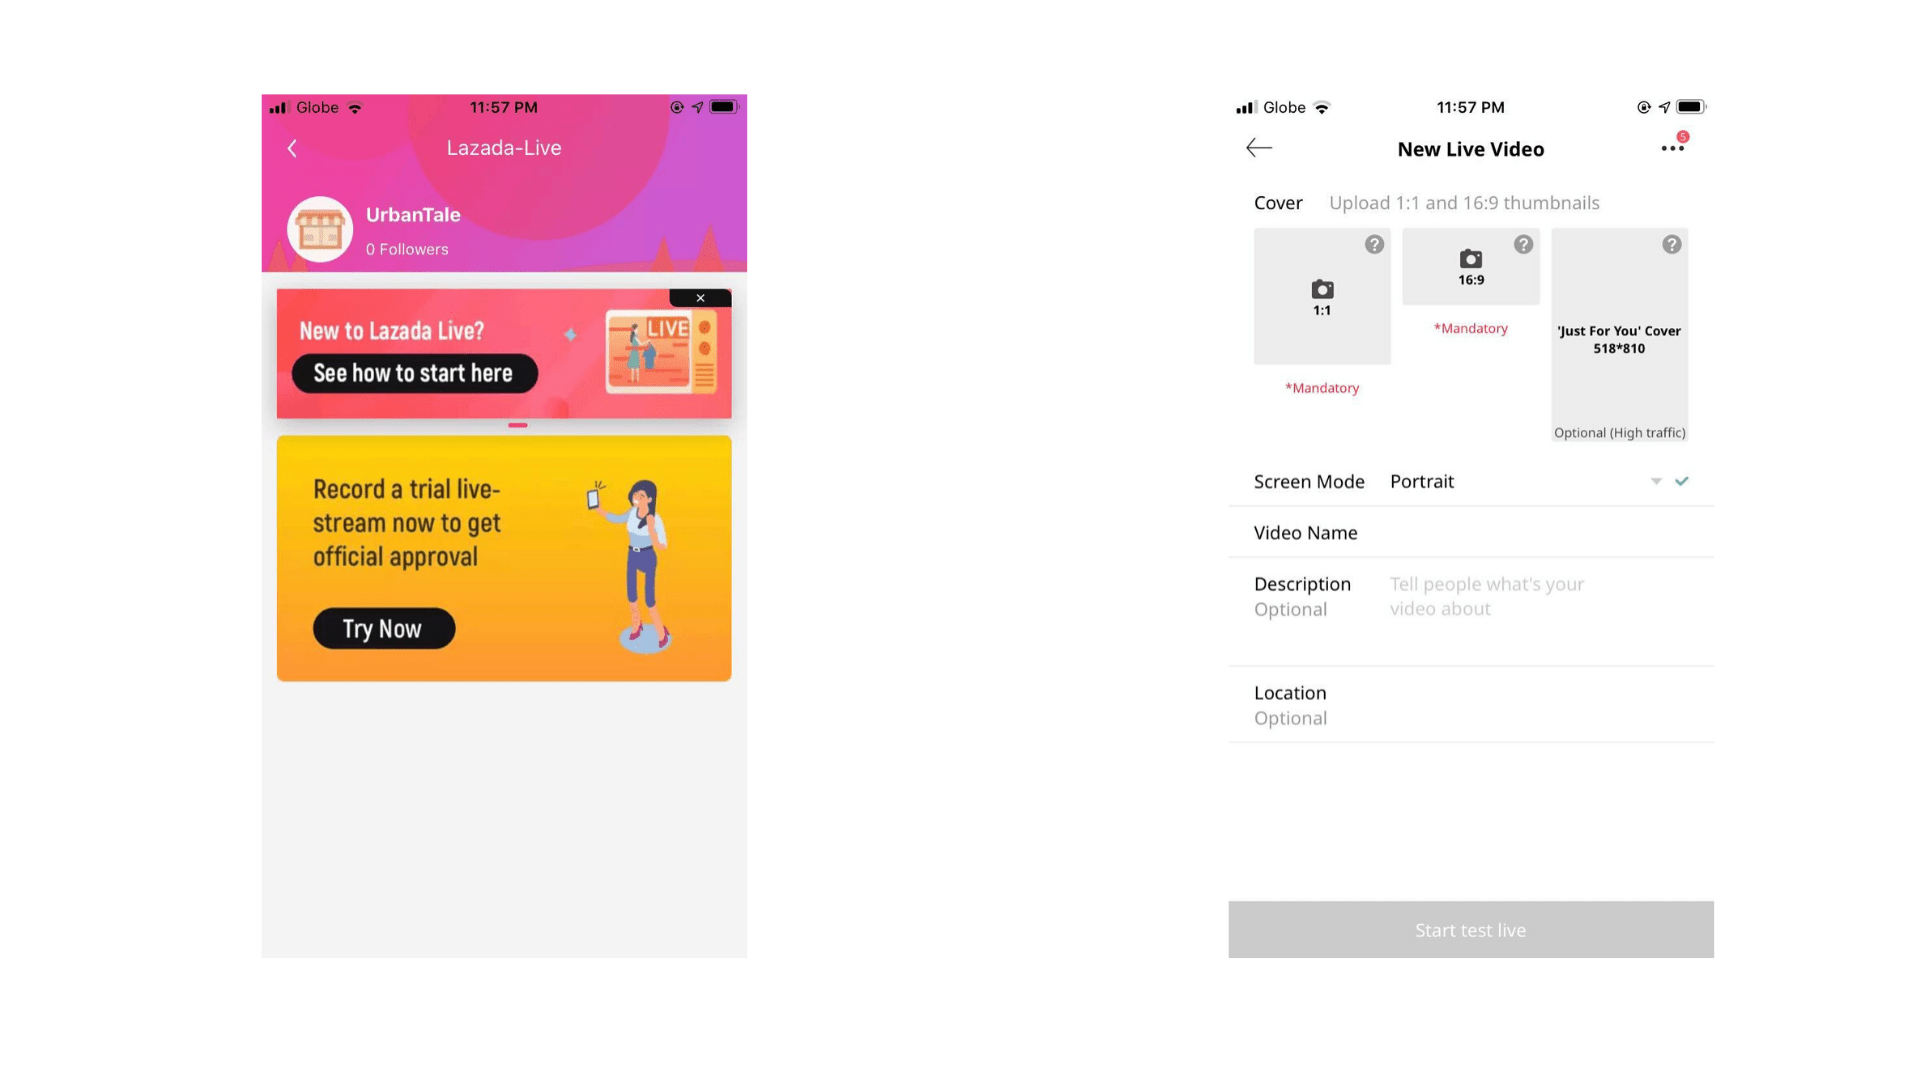
Task: Open the Location optional field
Action: tap(1470, 705)
